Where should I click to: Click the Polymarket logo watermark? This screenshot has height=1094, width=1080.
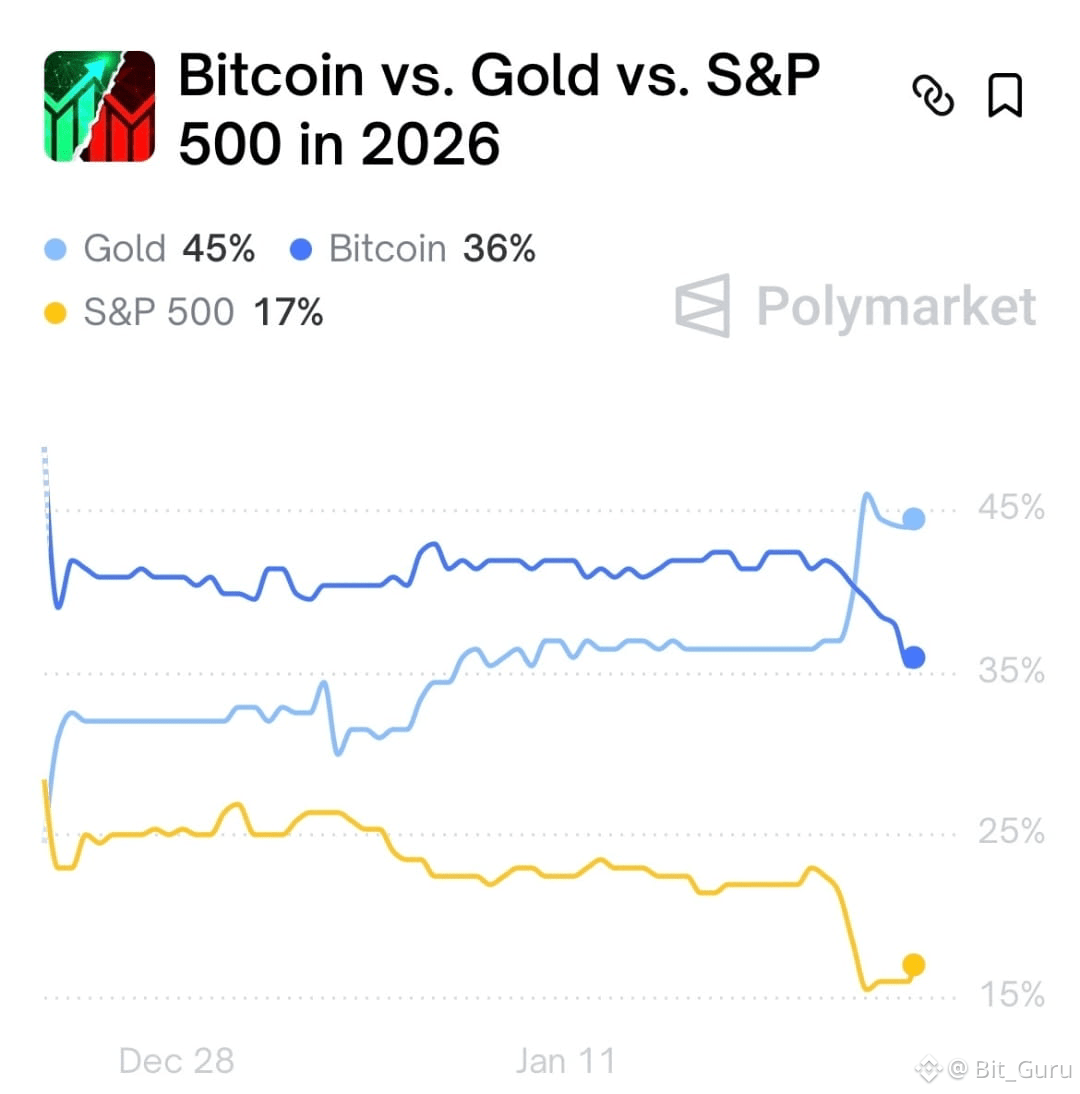[x=855, y=307]
